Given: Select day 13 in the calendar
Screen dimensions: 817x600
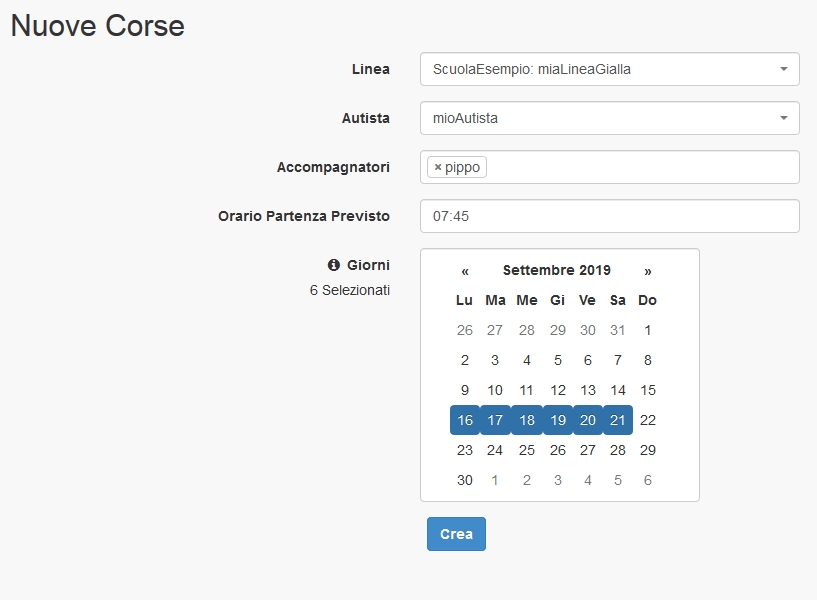Looking at the screenshot, I should (587, 390).
